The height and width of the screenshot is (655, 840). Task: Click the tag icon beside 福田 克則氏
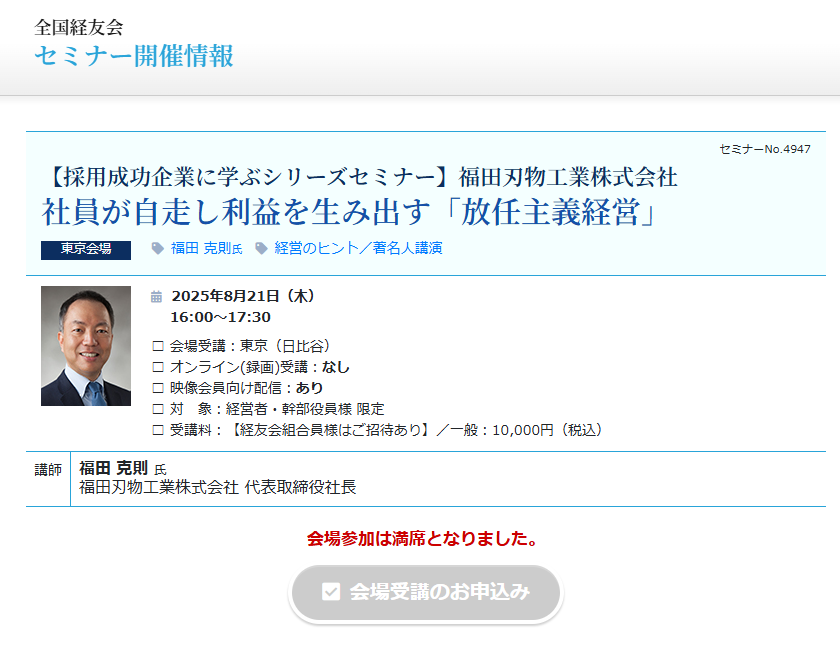158,249
